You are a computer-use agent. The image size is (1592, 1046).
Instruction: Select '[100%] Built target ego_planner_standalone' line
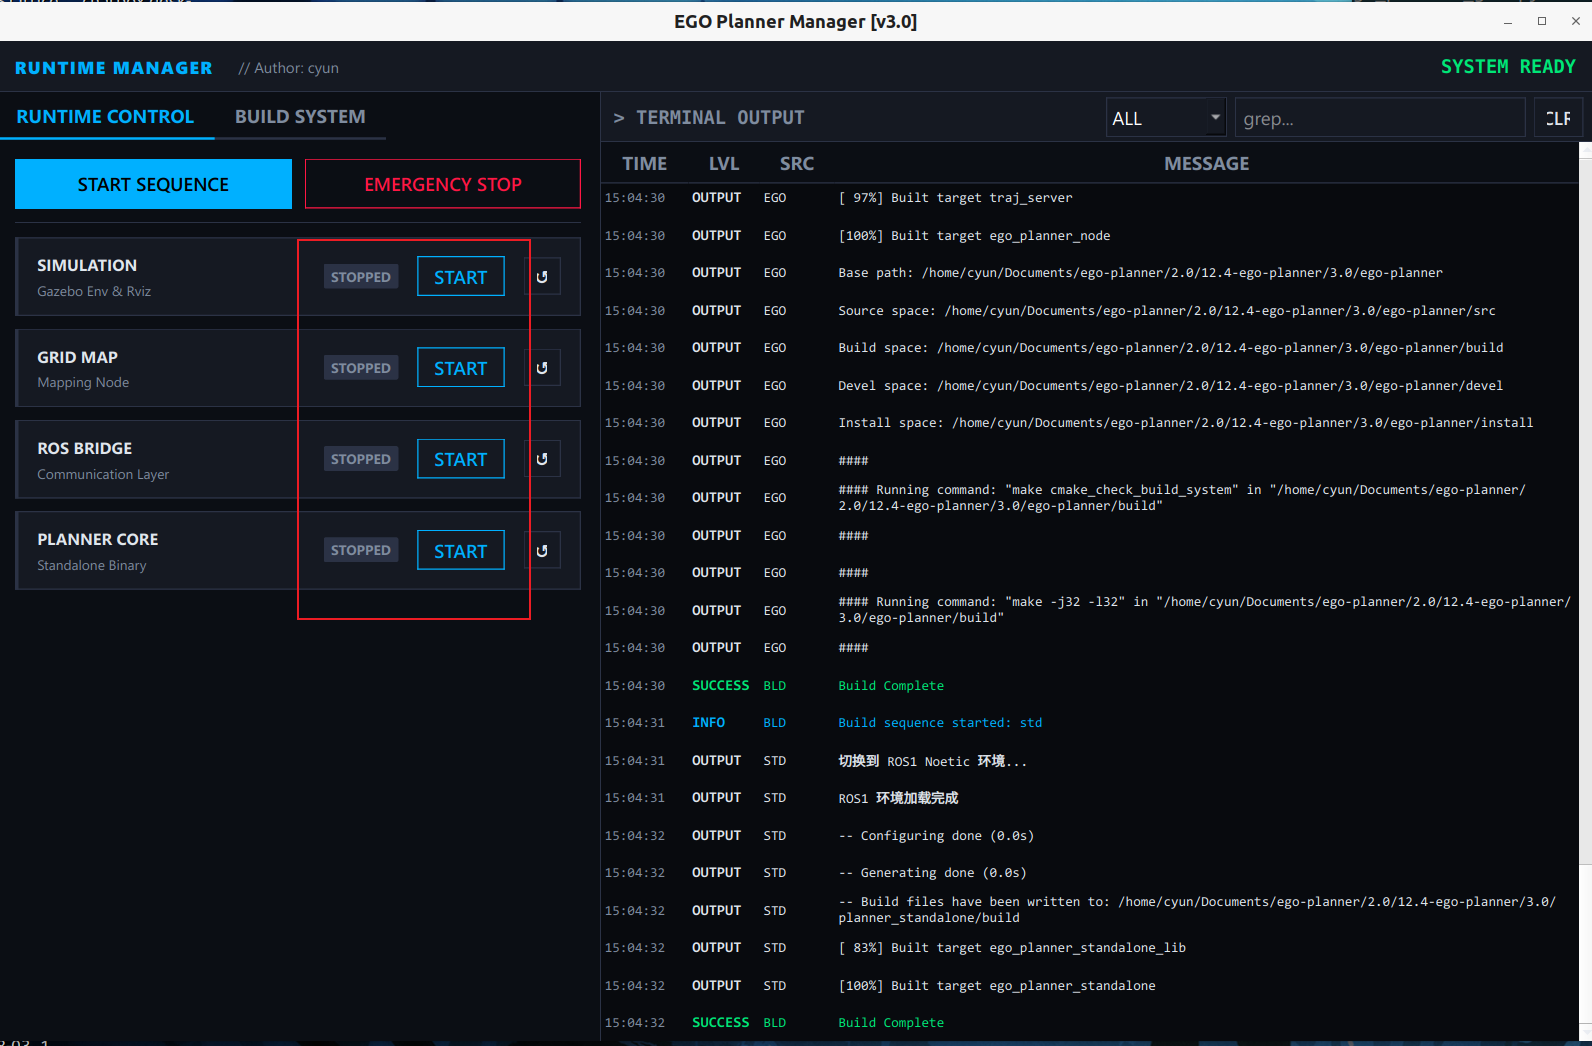click(x=997, y=986)
